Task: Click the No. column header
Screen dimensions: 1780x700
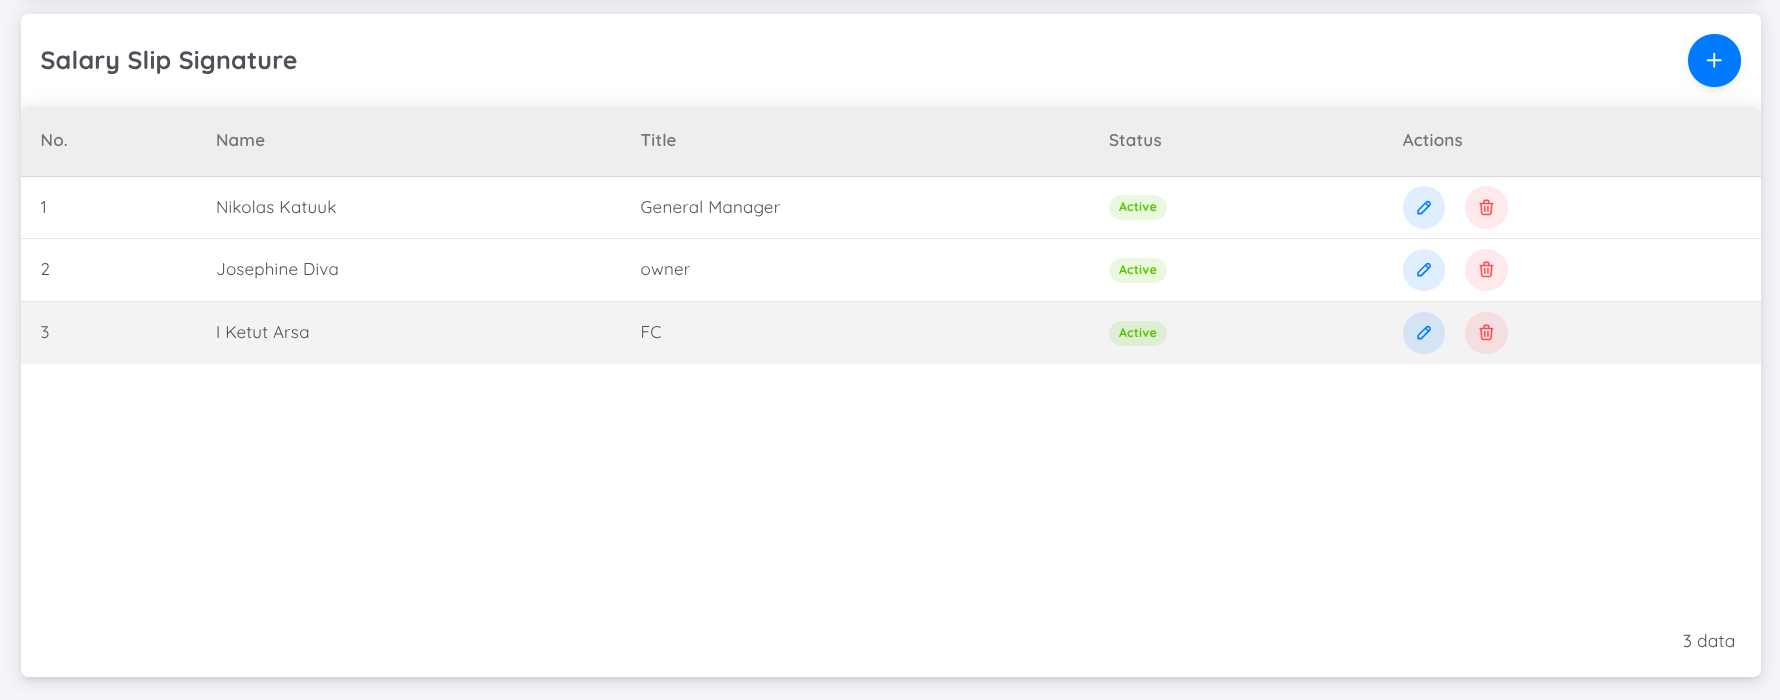Action: click(x=54, y=141)
